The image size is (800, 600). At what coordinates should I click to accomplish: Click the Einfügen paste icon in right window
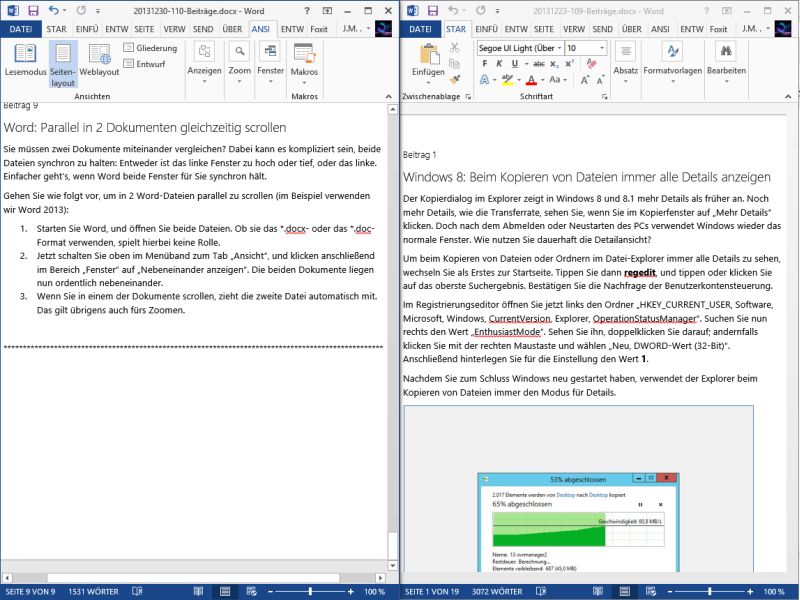point(429,55)
